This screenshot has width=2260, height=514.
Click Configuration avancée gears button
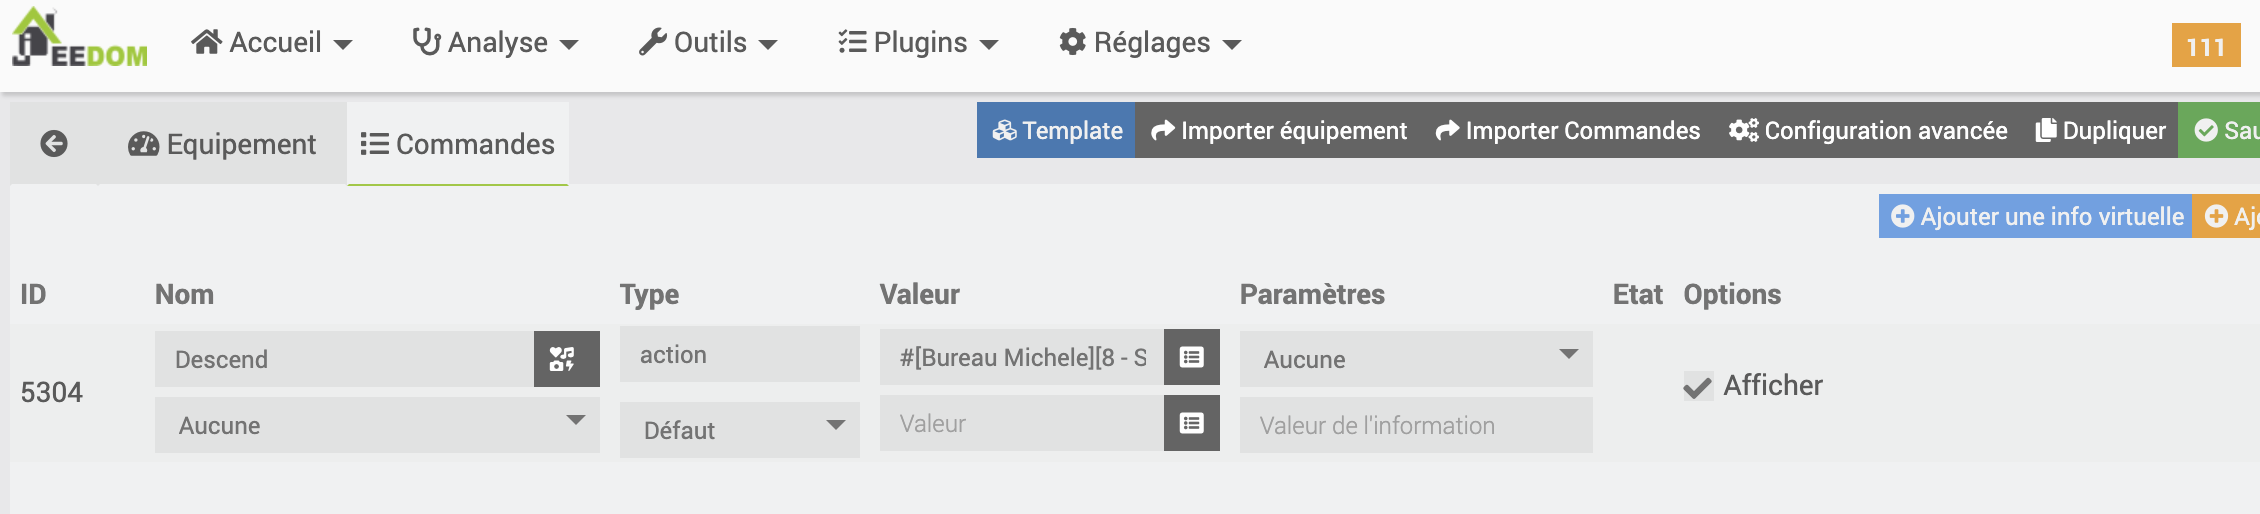coord(1868,130)
